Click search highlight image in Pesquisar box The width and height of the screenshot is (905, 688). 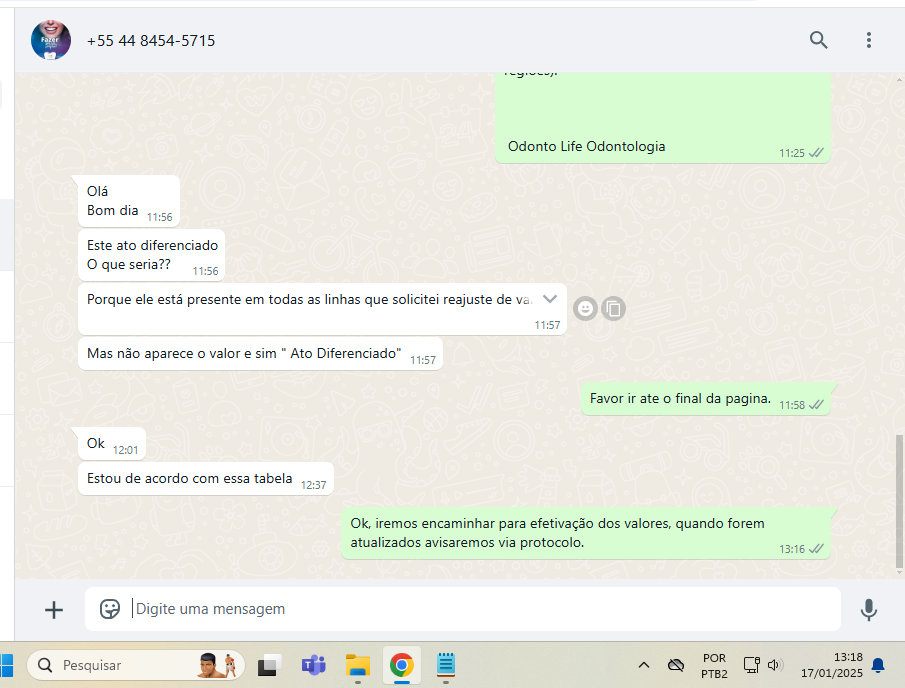[218, 665]
